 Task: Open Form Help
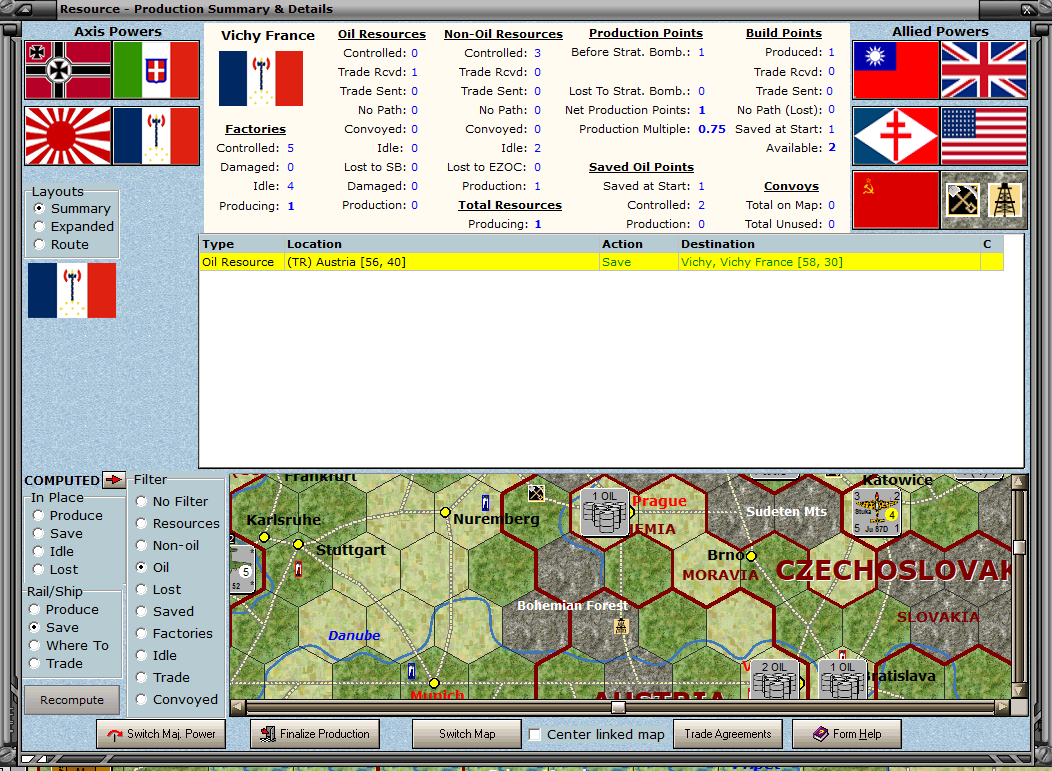[x=847, y=734]
